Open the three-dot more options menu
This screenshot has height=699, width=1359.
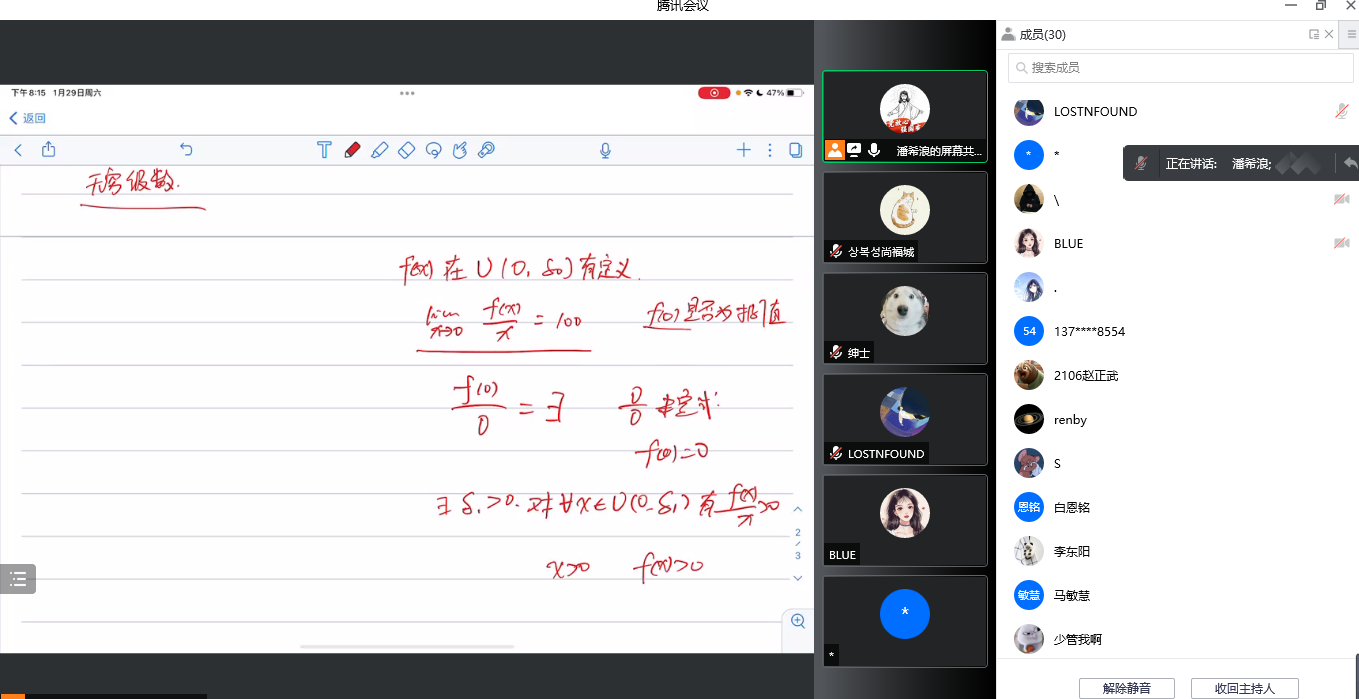click(769, 150)
